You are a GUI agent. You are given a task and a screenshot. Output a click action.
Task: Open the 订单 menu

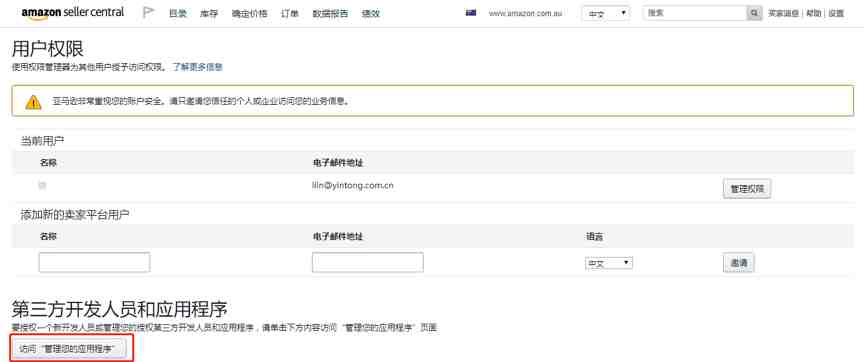point(290,14)
